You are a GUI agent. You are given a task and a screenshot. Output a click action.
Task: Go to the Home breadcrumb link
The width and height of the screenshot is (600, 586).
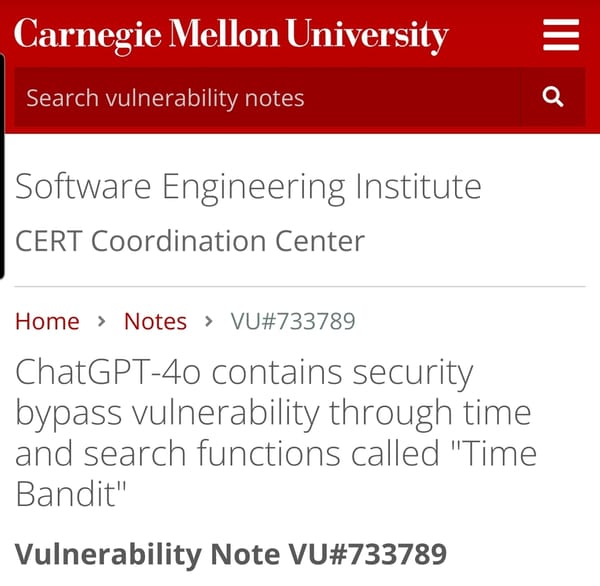tap(47, 322)
